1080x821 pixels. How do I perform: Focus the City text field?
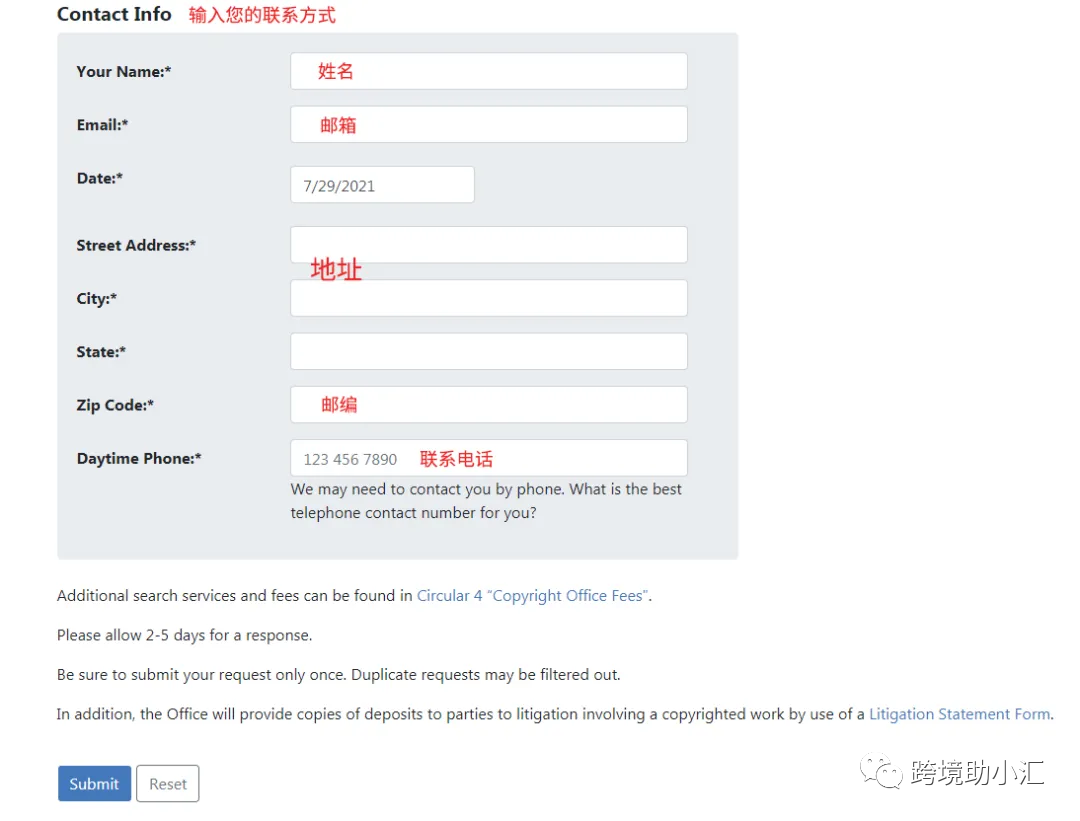(488, 298)
